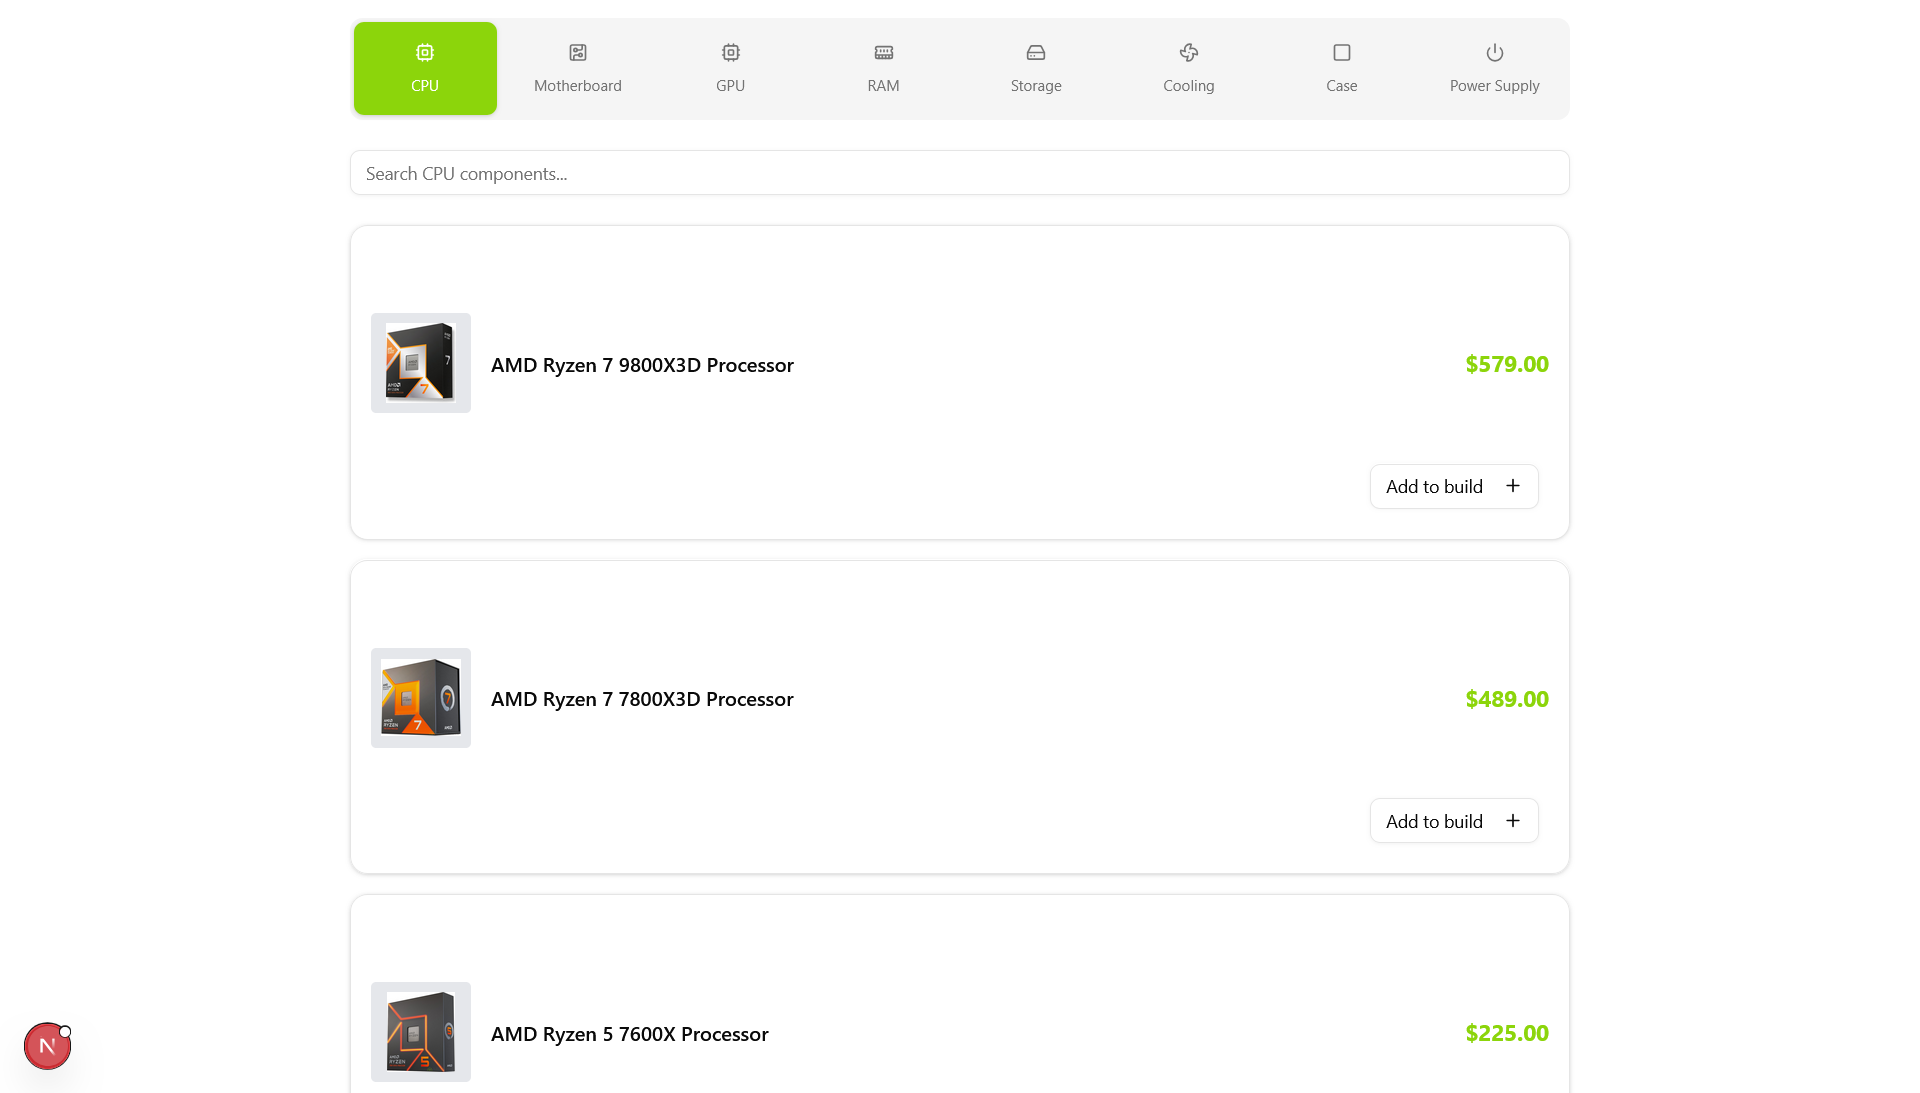Click the $579.00 price label
The image size is (1920, 1093).
coord(1507,364)
